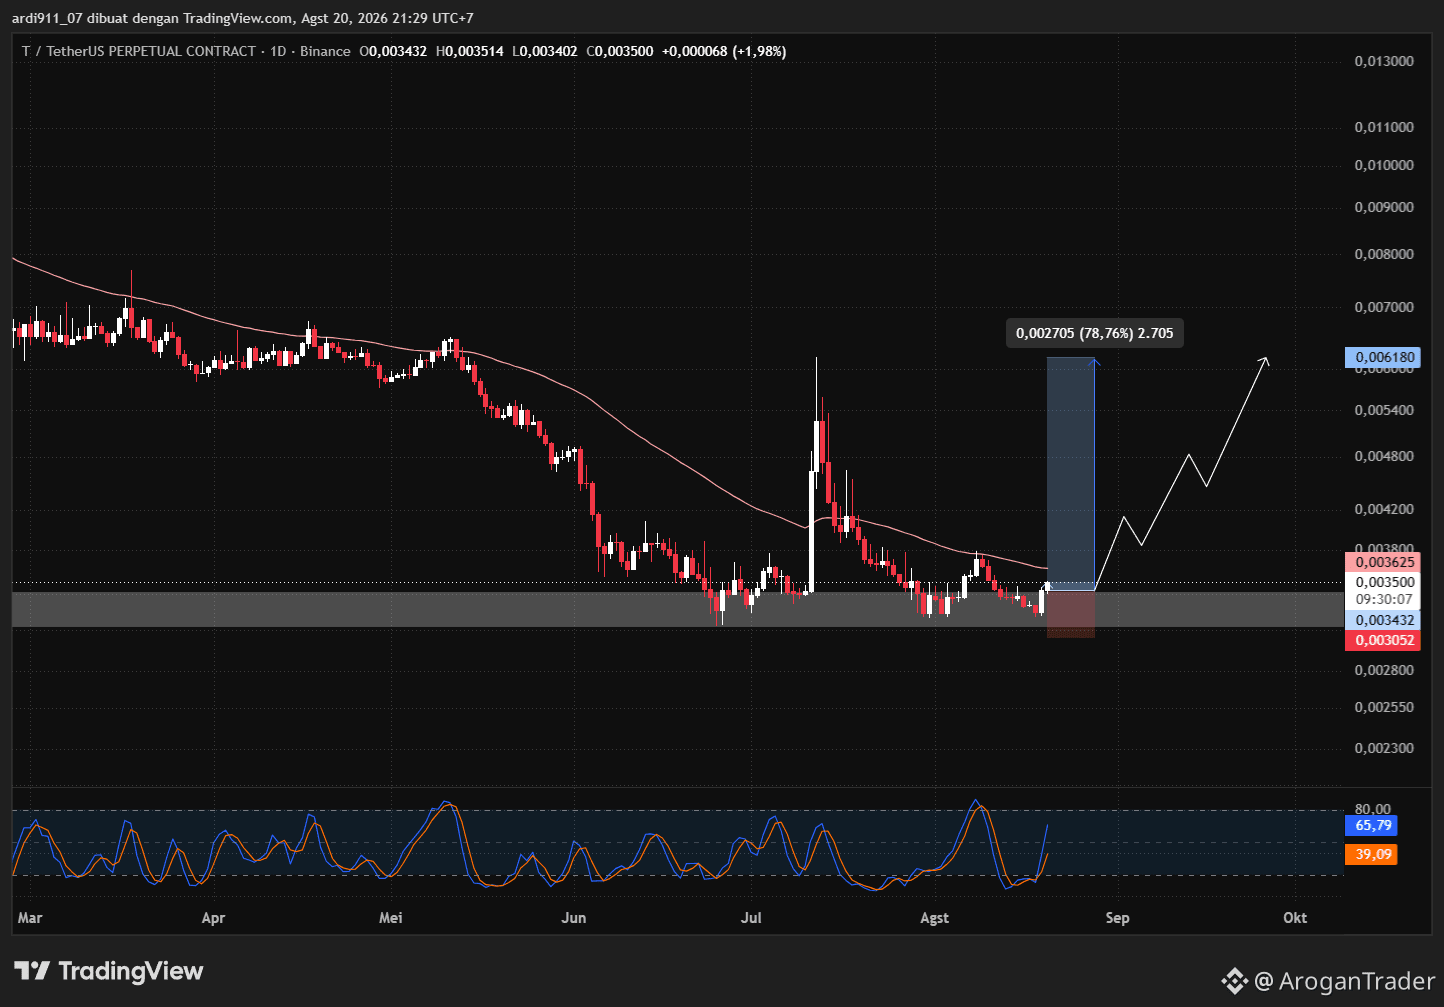Select the red stop-loss zone of the long position
The image size is (1444, 1007).
point(1070,614)
